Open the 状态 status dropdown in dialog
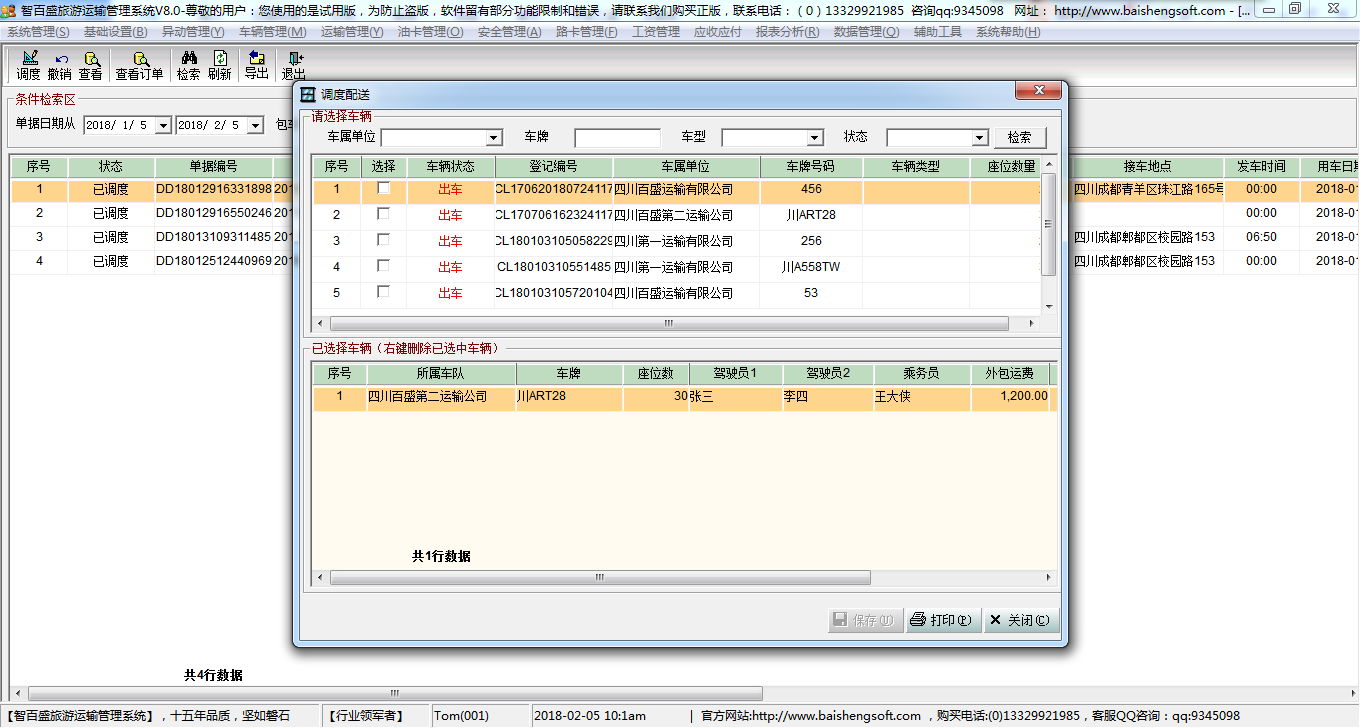The height and width of the screenshot is (728, 1360). pos(980,138)
